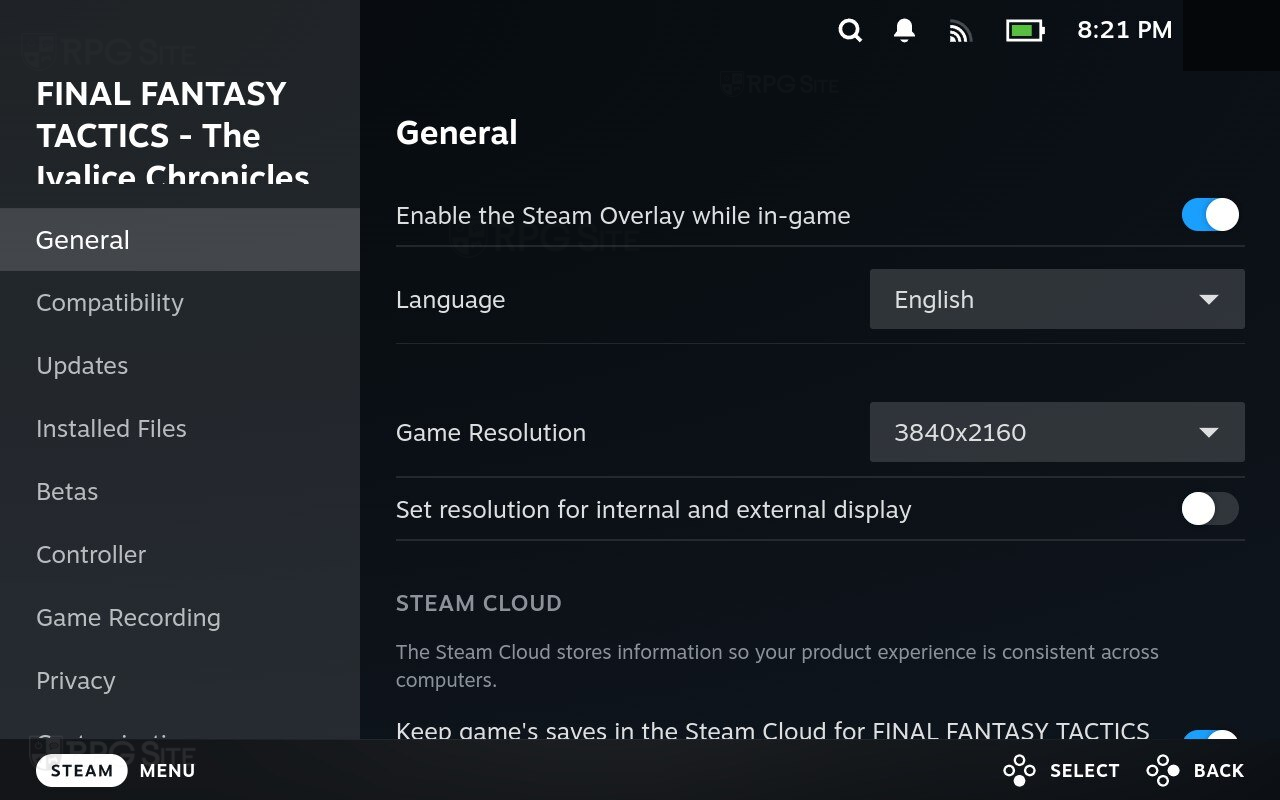Disable the Steam Overlay while in-game toggle
The image size is (1280, 800).
(1210, 215)
